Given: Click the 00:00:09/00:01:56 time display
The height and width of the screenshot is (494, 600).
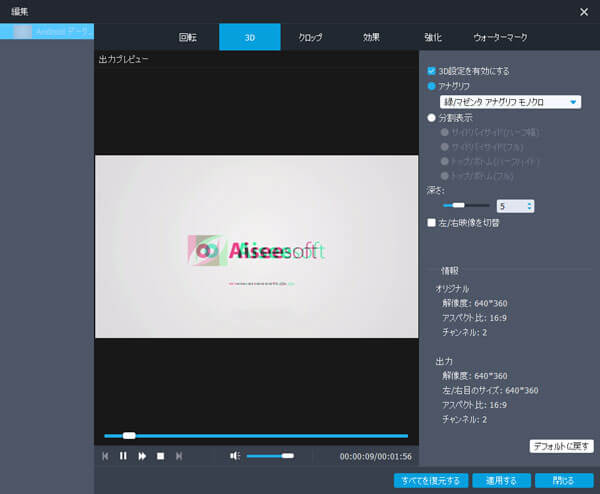Looking at the screenshot, I should [x=375, y=457].
